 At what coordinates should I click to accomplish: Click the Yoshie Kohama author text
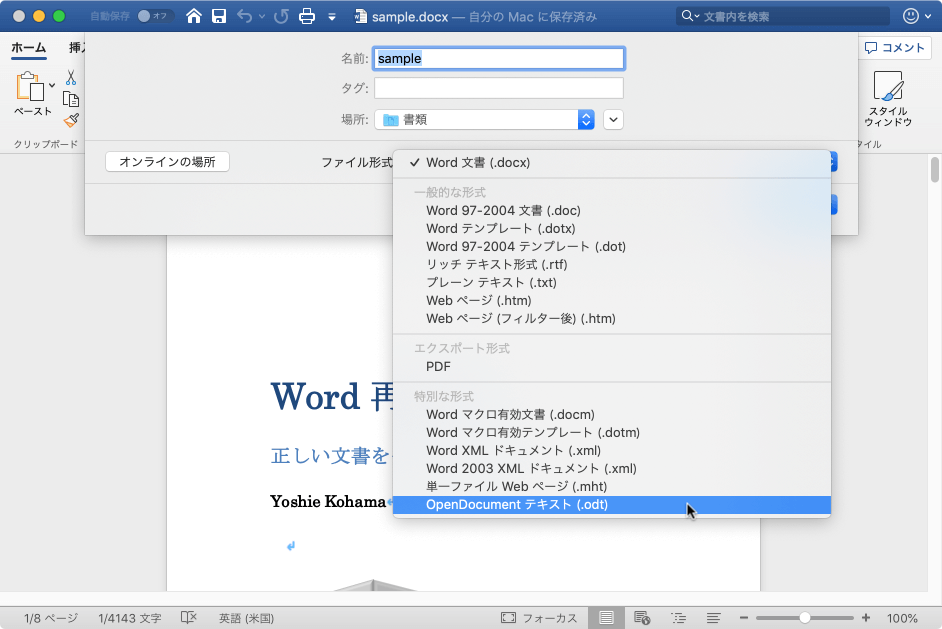328,502
